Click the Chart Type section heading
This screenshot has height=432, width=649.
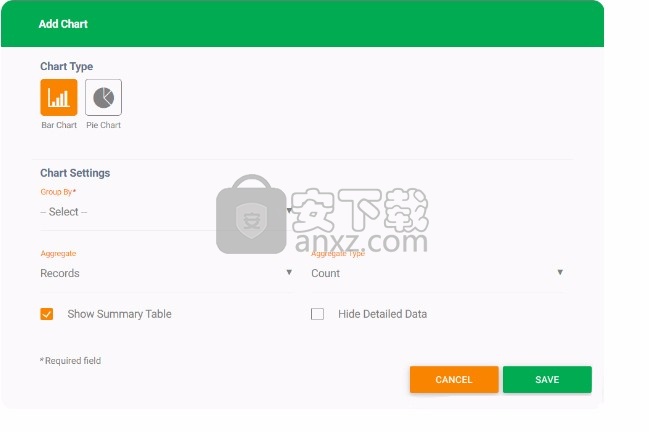point(66,67)
